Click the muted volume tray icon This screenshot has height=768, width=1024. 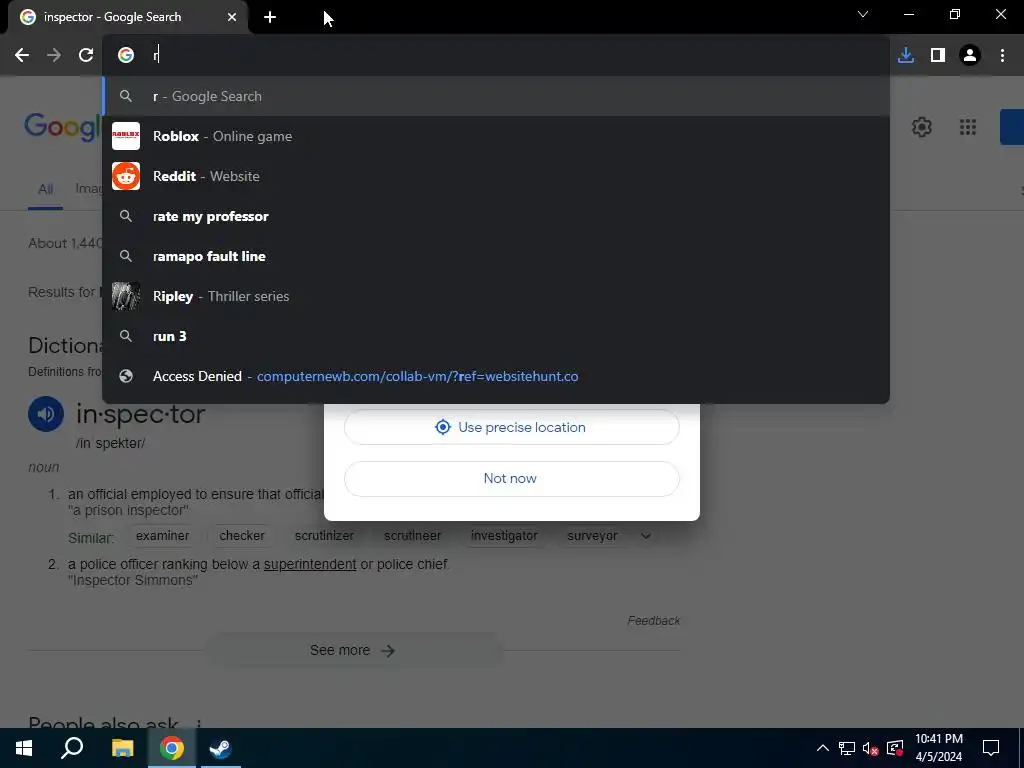(x=871, y=748)
